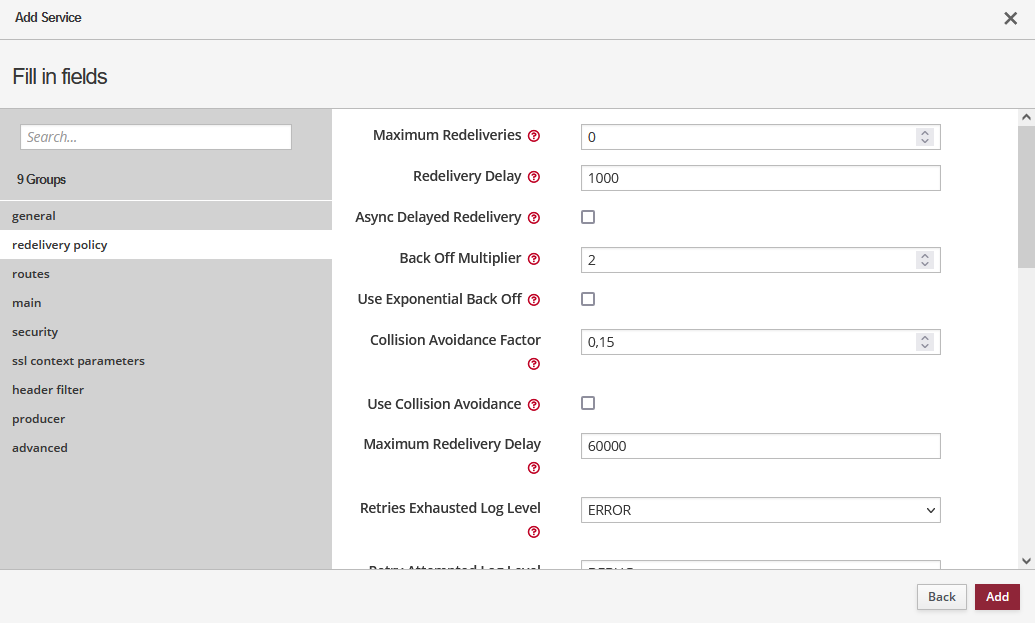1035x623 pixels.
Task: Open ssl context parameters group
Action: pos(78,361)
